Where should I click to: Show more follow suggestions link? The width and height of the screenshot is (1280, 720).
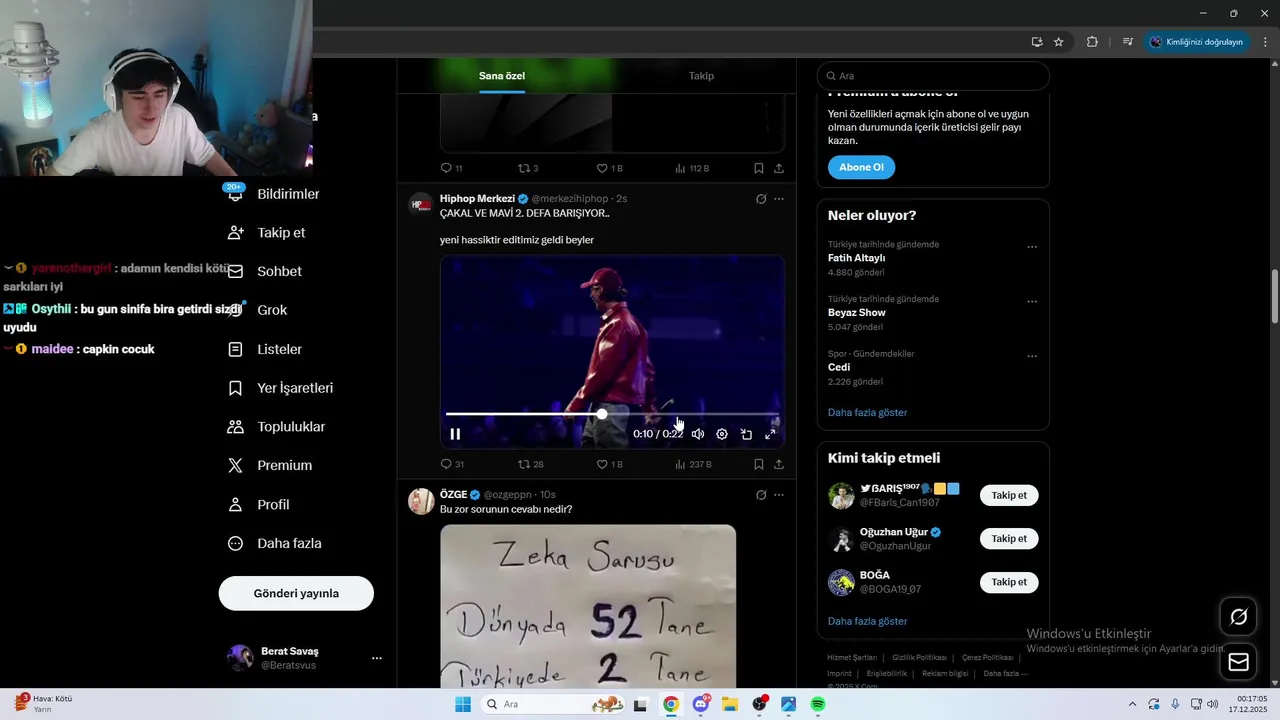pos(867,621)
